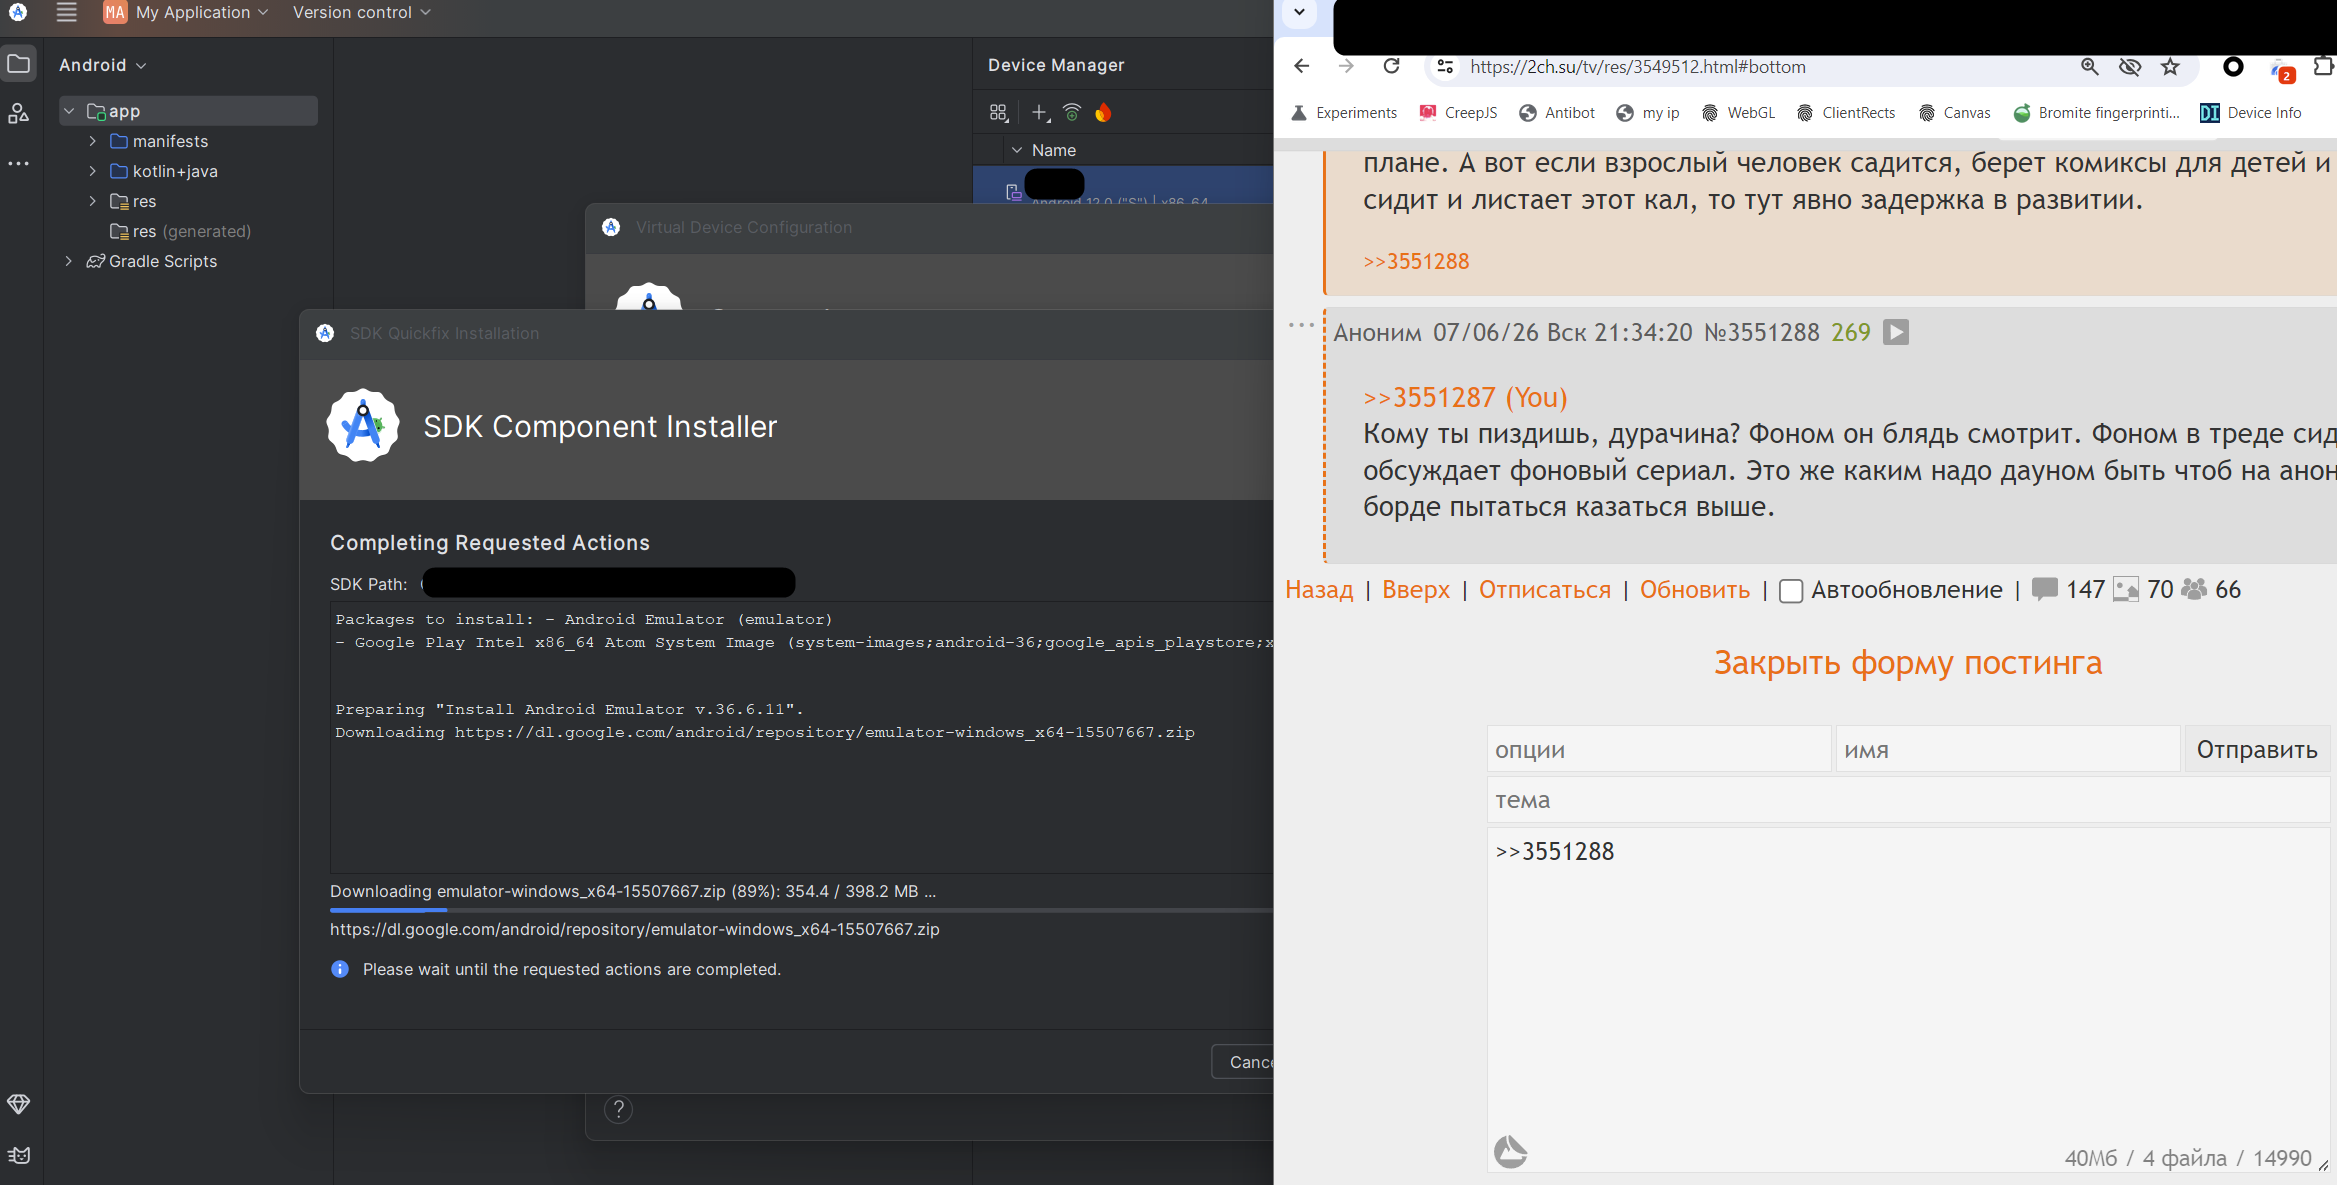Open site information icon in address bar
The height and width of the screenshot is (1185, 2337).
[1445, 66]
